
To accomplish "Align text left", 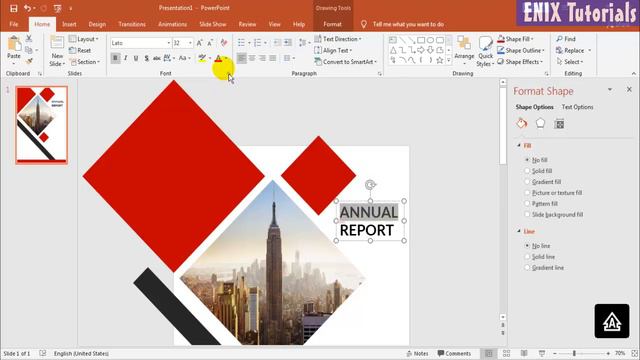I will point(242,58).
